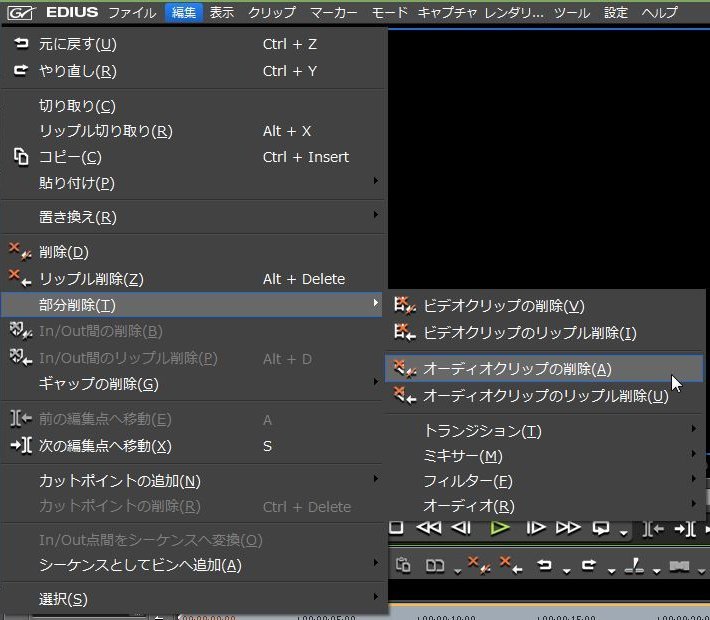
Task: Select 切り取り(C) menu entry
Action: click(194, 106)
